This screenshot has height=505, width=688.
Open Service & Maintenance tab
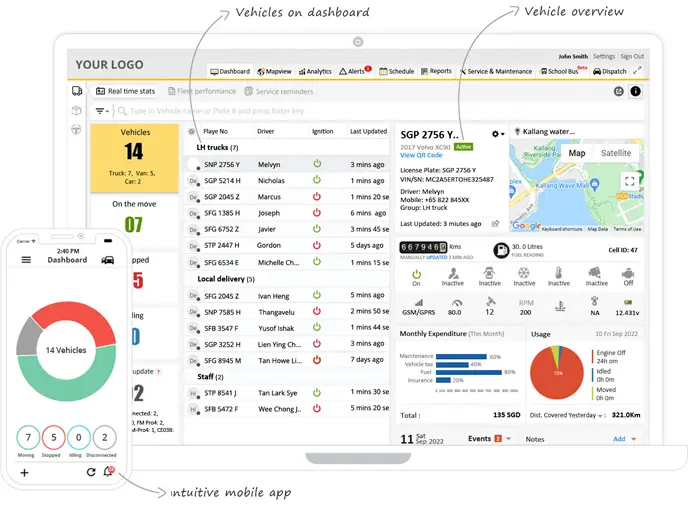pyautogui.click(x=496, y=71)
